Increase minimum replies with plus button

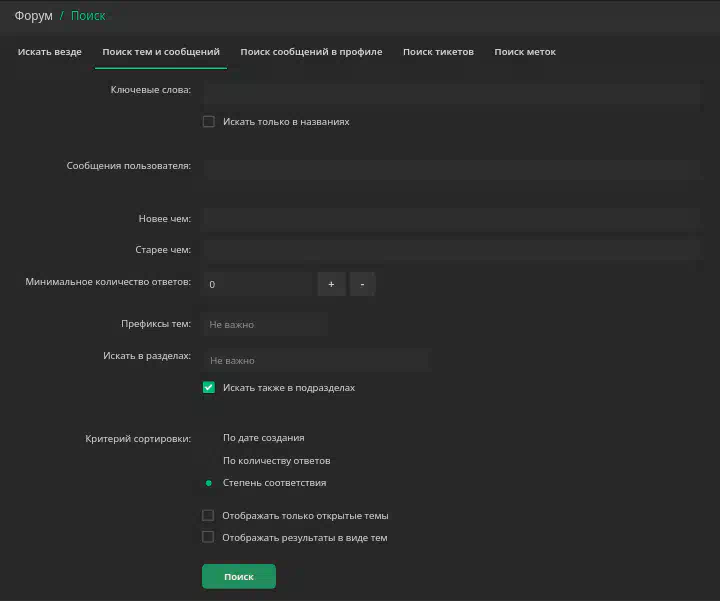pyautogui.click(x=332, y=284)
